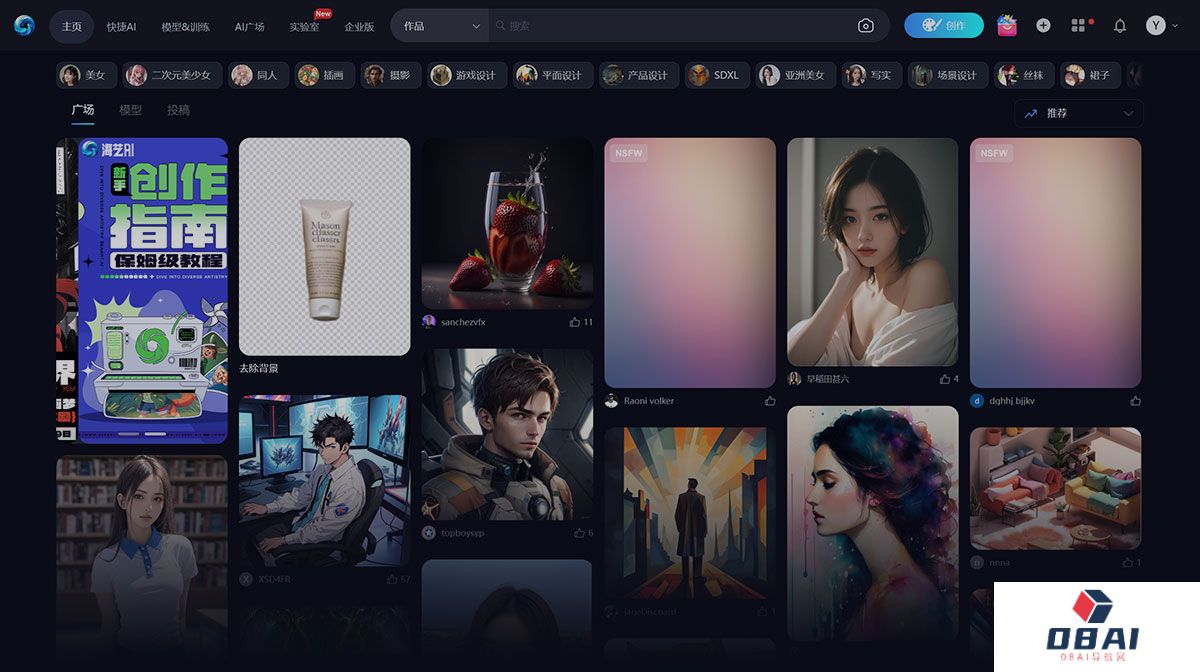
Task: Click the gift box promotion icon
Action: point(1006,25)
